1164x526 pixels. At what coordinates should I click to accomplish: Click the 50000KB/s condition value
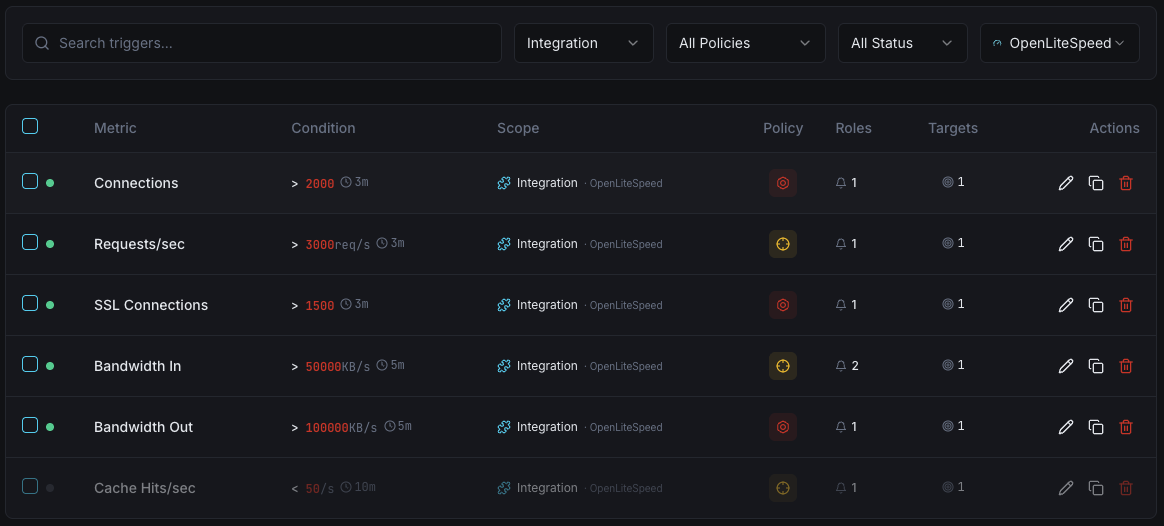point(338,366)
